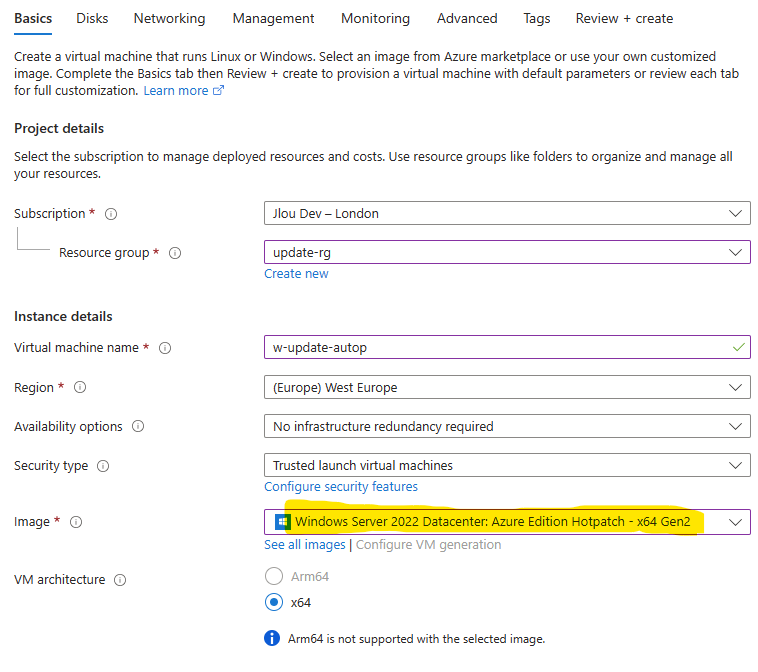Open the Monitoring tab

click(375, 18)
